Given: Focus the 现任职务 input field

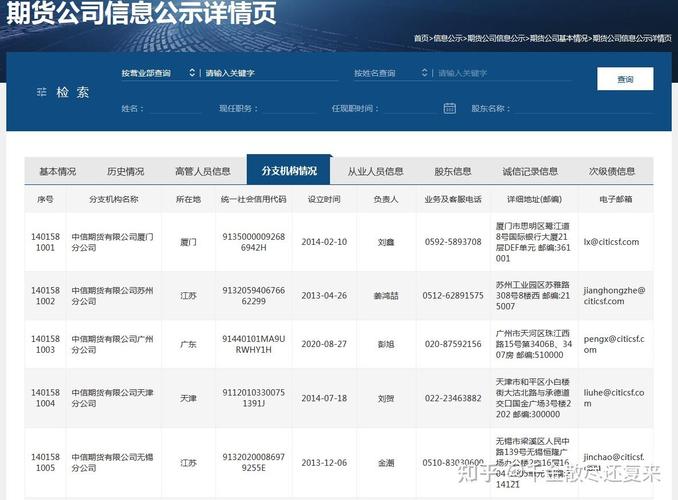Looking at the screenshot, I should click(x=289, y=109).
